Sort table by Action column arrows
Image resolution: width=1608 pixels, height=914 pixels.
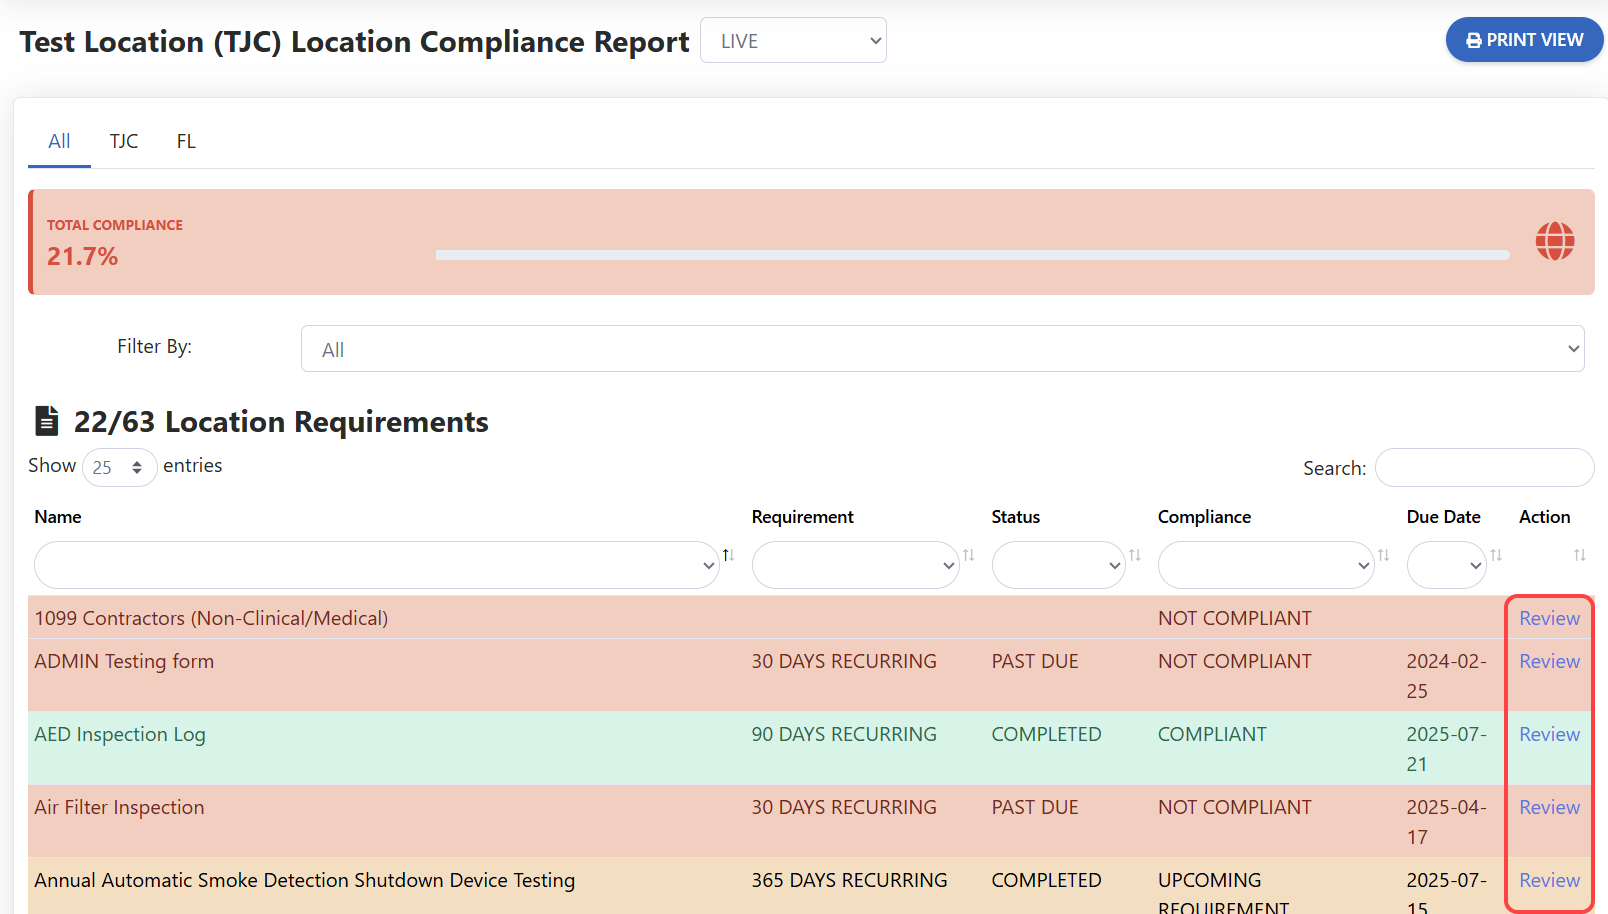(x=1579, y=555)
